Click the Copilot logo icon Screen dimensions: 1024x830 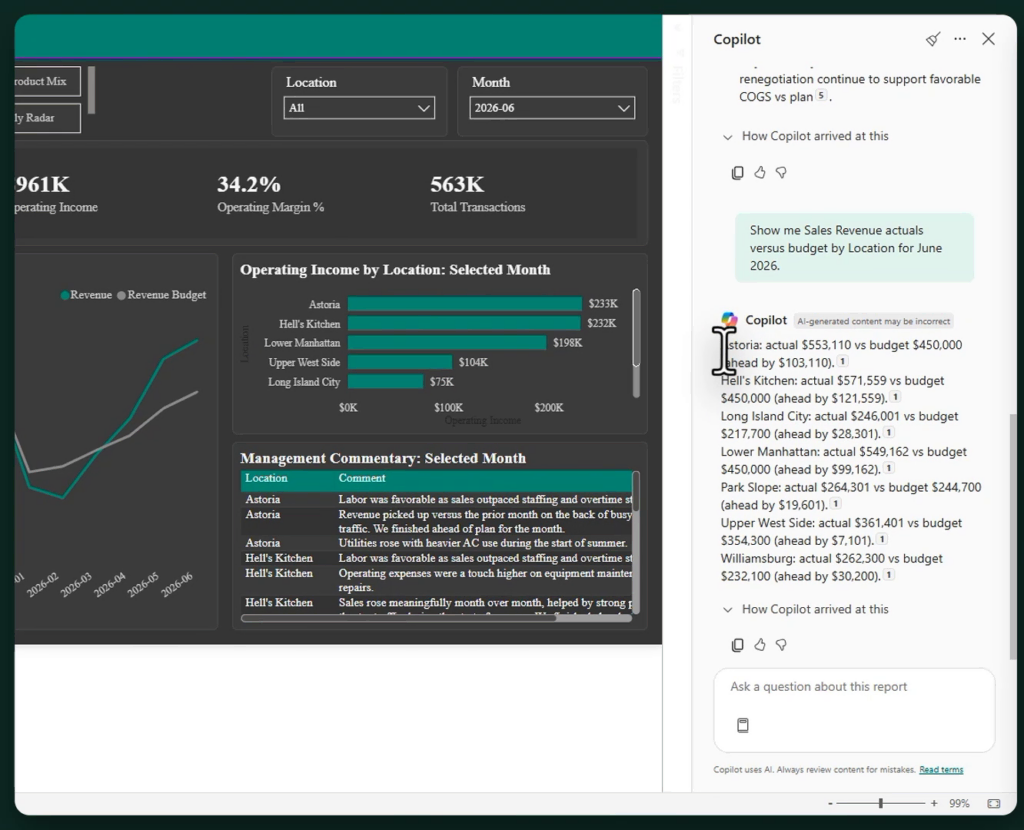point(729,320)
